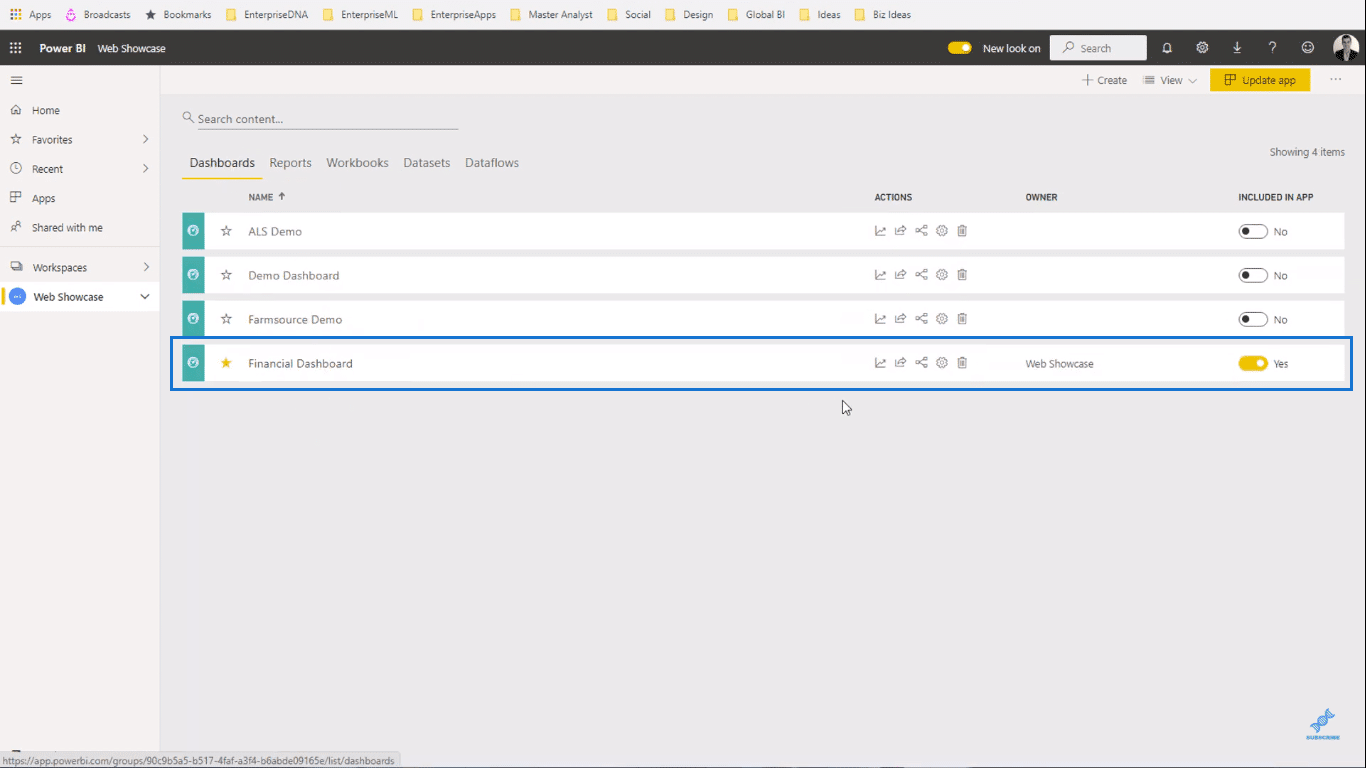Open the Financial Dashboard link

300,363
